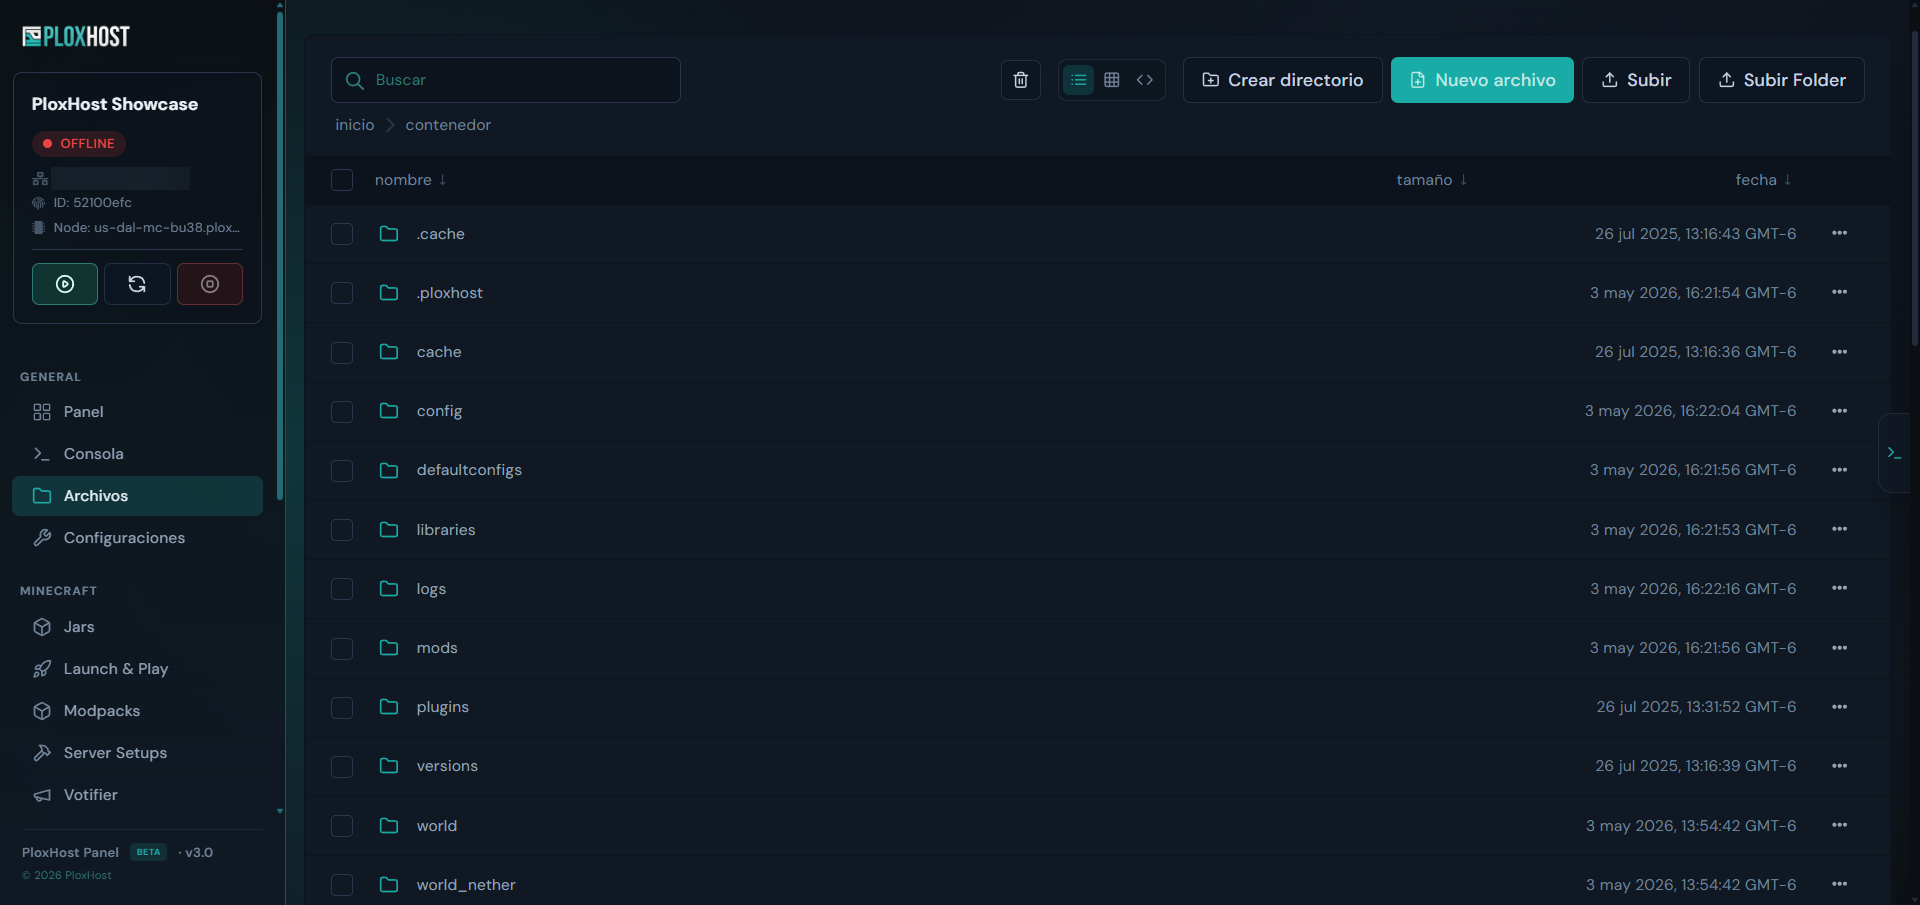Screen dimensions: 1920x905
Task: Sort files by fecha column
Action: click(1764, 180)
